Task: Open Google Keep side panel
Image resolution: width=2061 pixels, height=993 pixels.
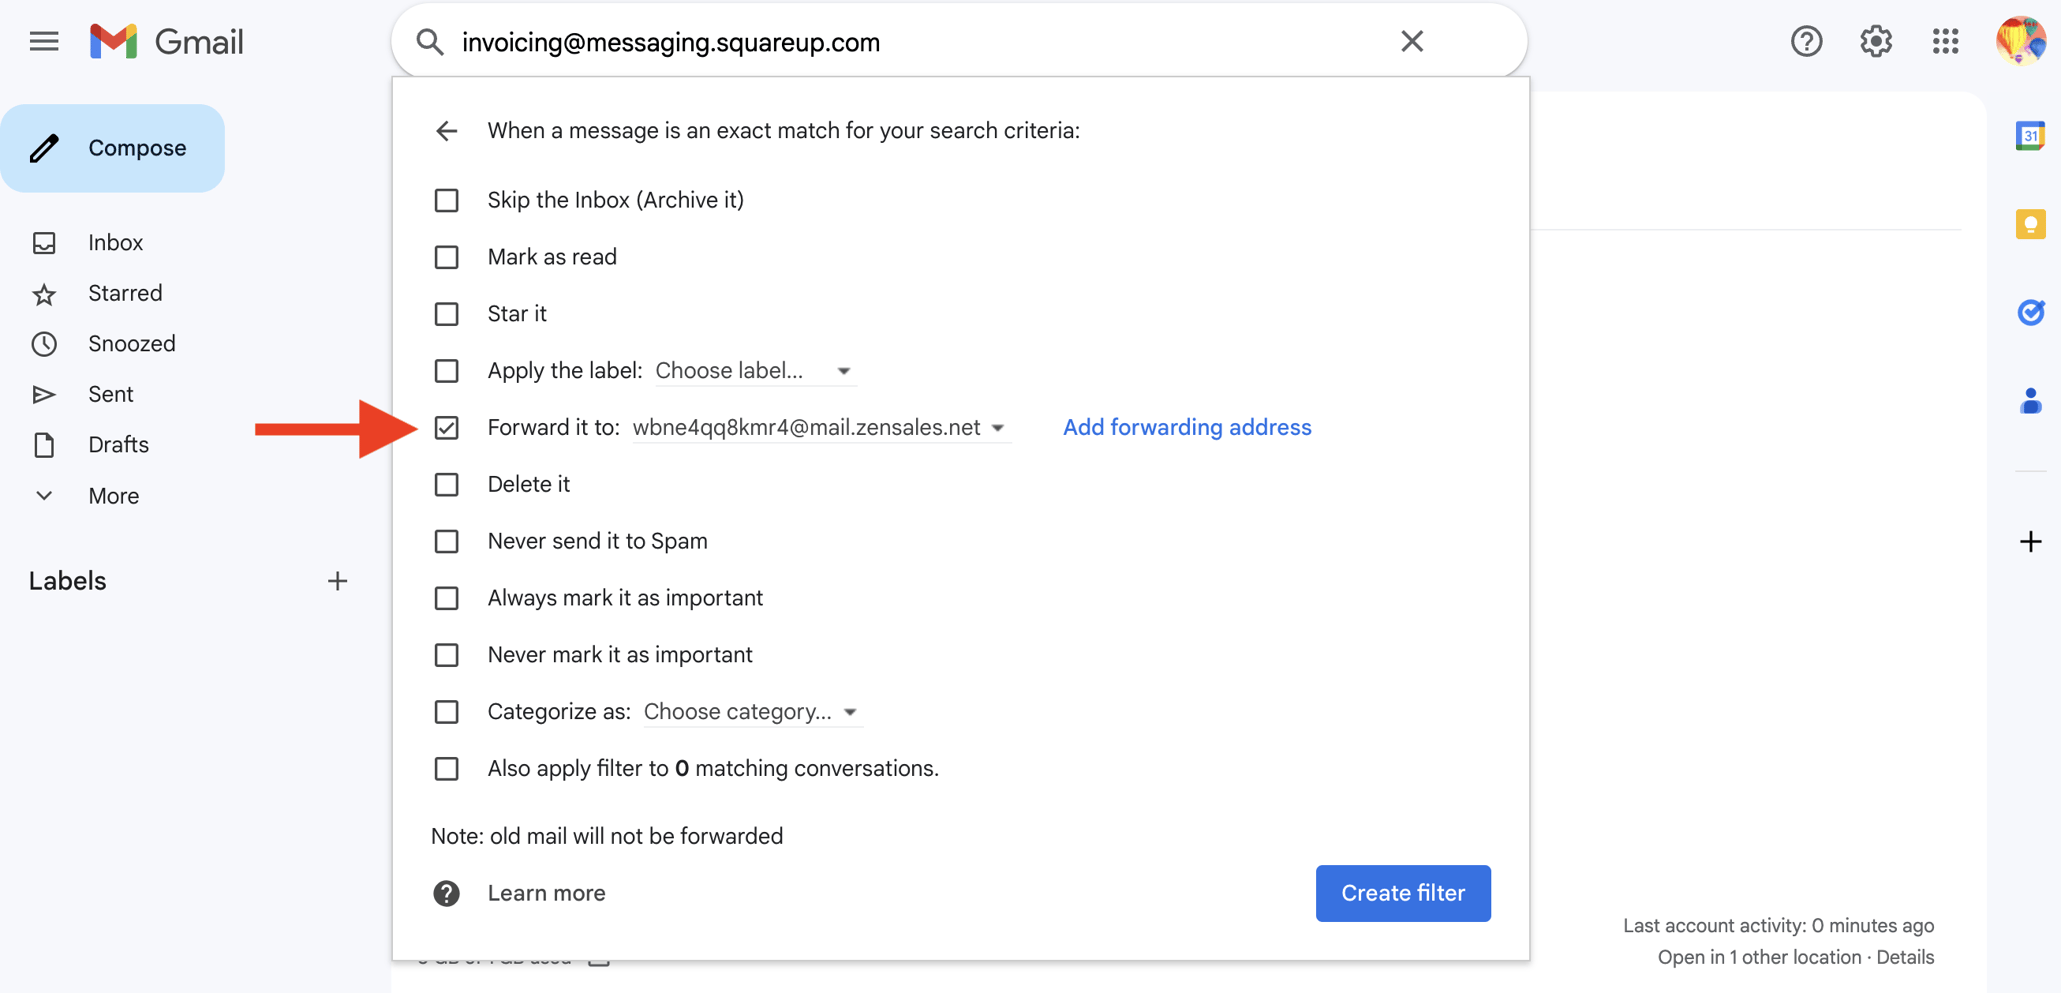Action: [x=2030, y=224]
